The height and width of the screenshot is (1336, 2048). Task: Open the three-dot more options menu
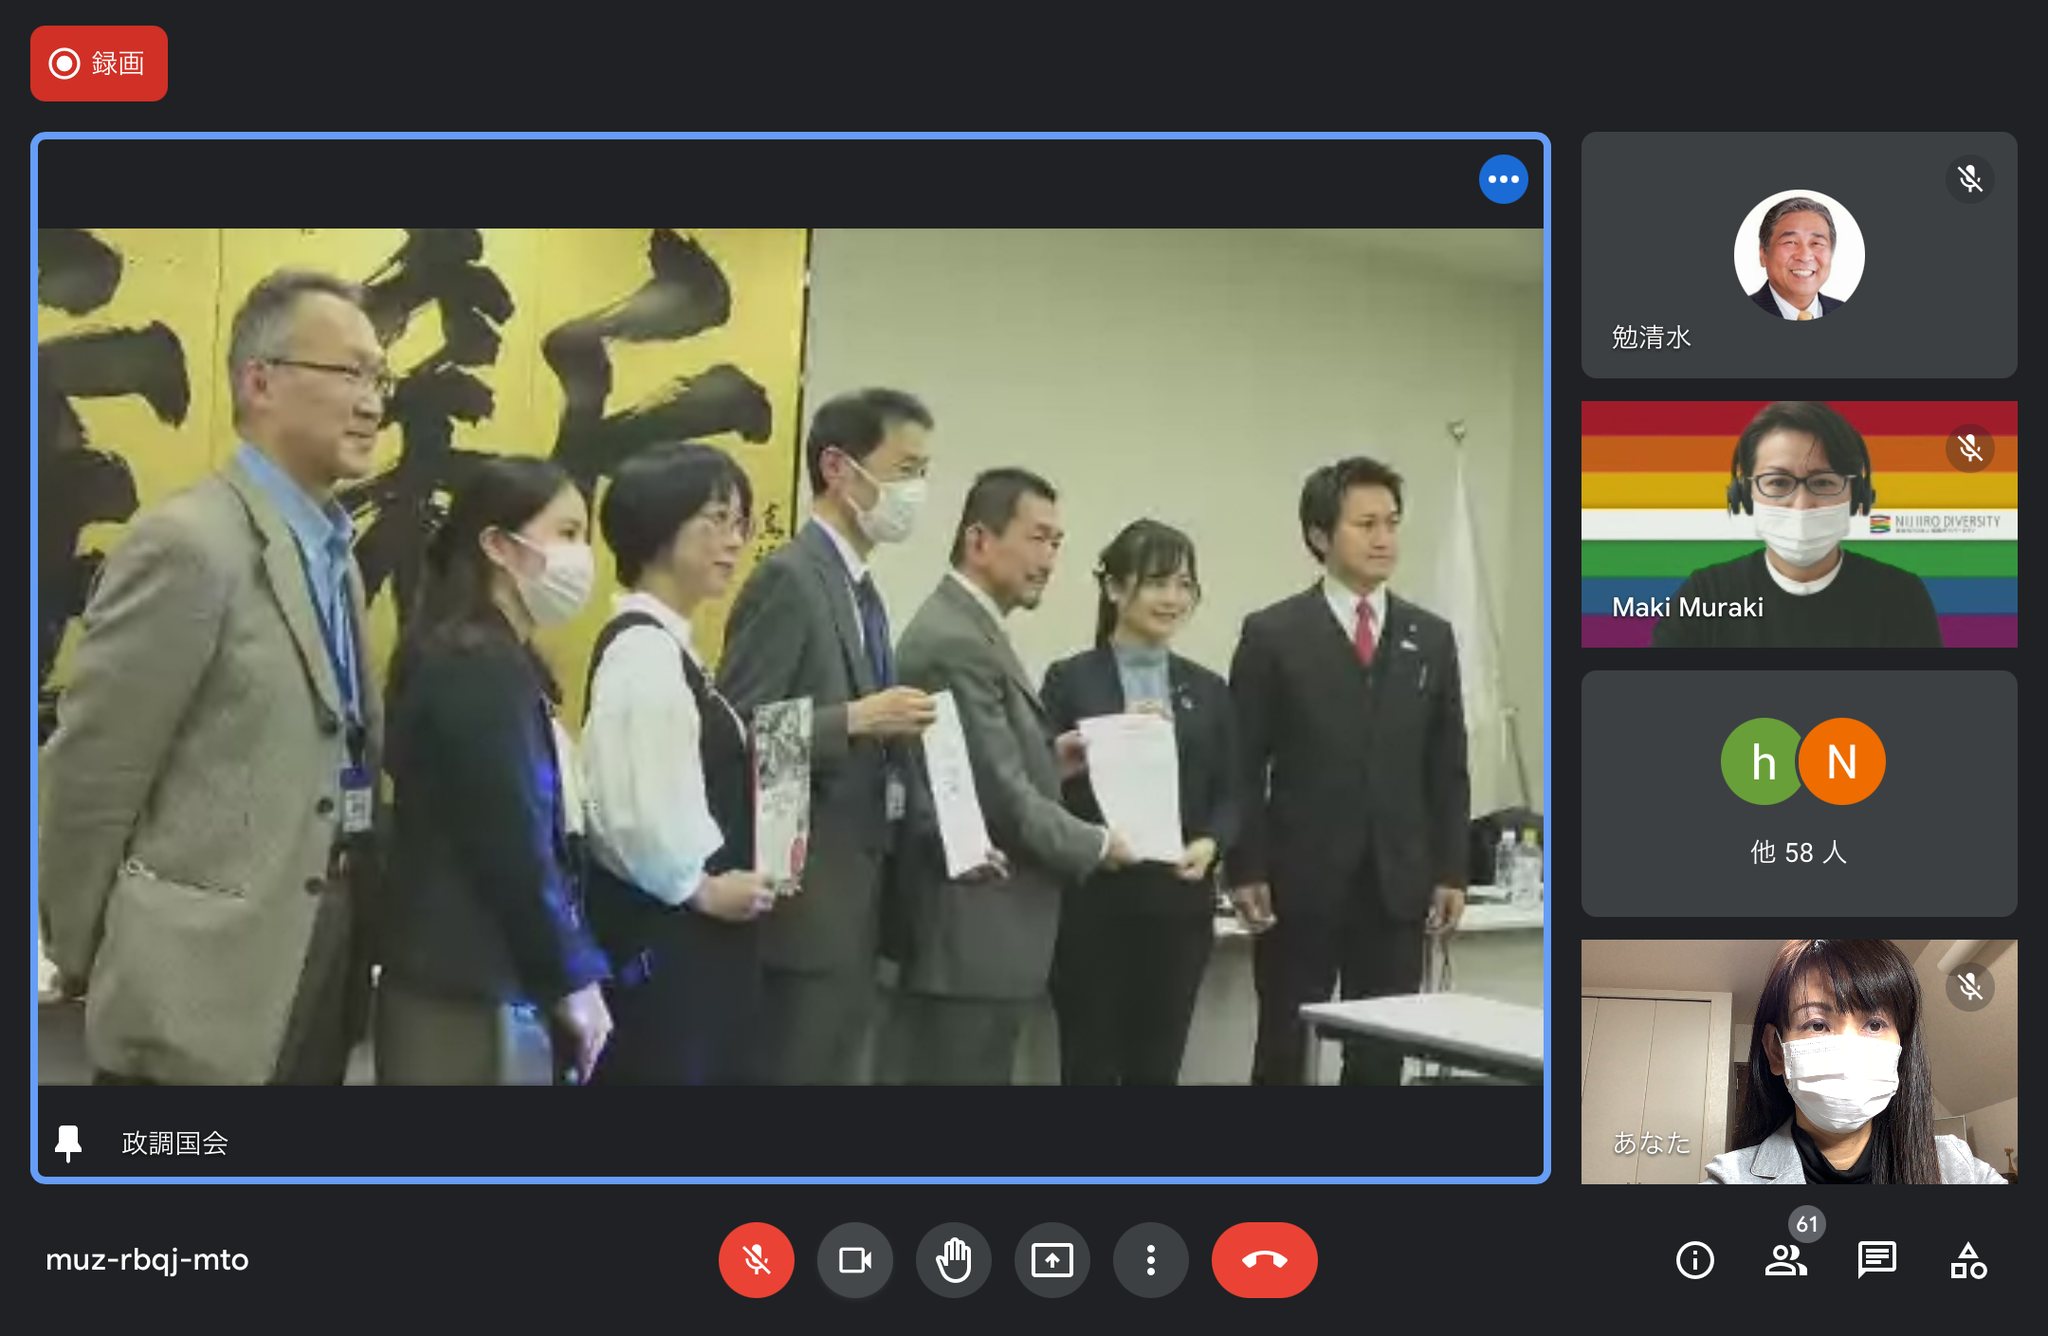click(1150, 1260)
